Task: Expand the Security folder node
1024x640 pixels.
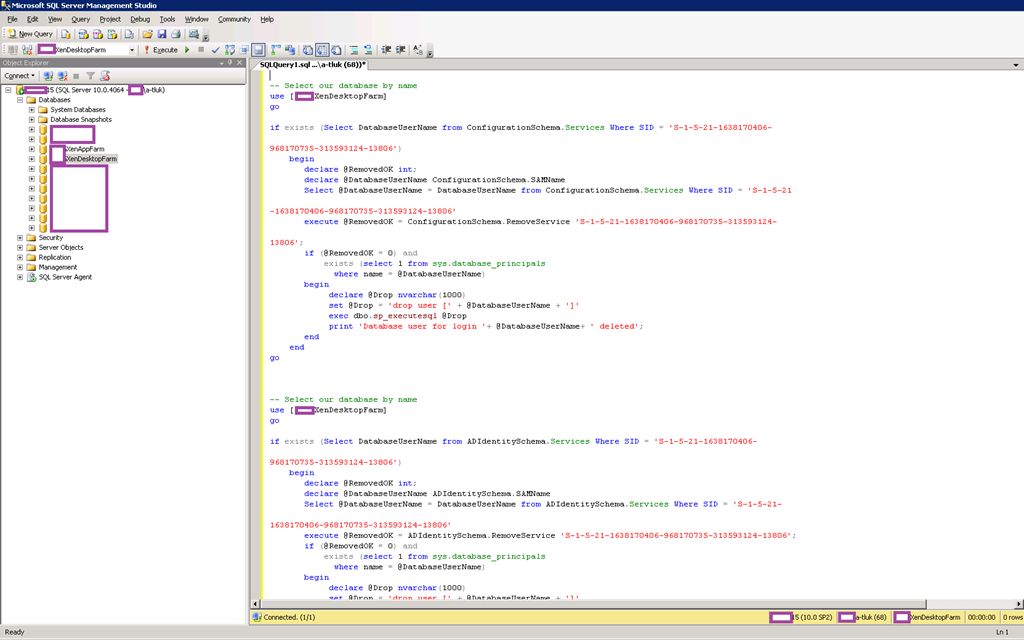Action: coord(19,238)
